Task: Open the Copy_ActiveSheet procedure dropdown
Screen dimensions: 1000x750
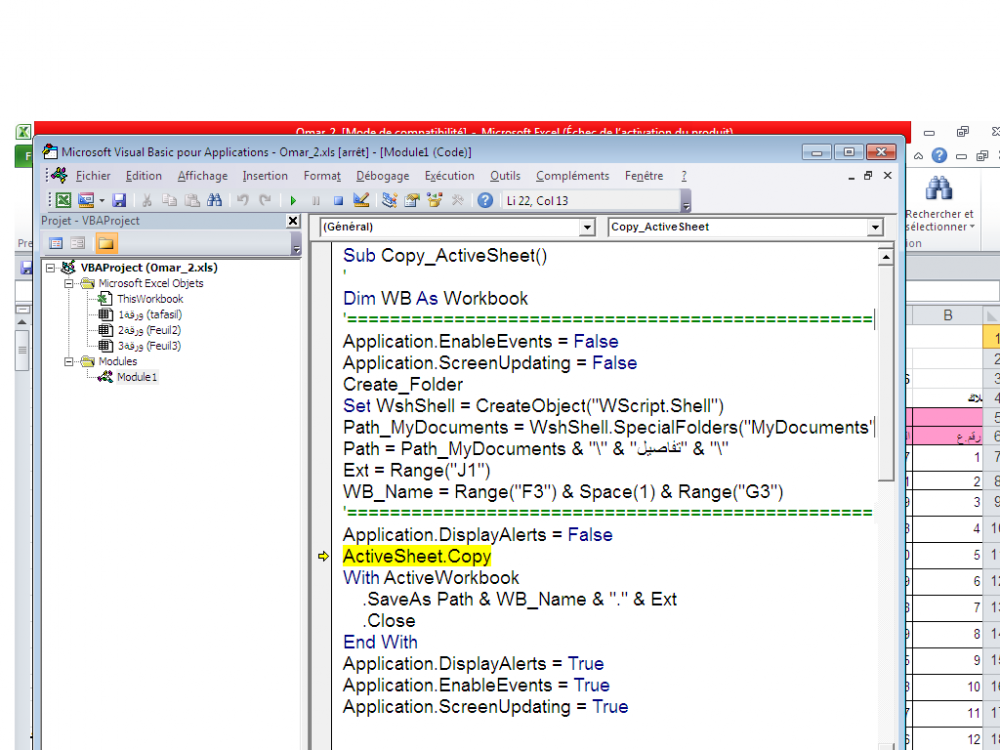Action: pos(875,227)
